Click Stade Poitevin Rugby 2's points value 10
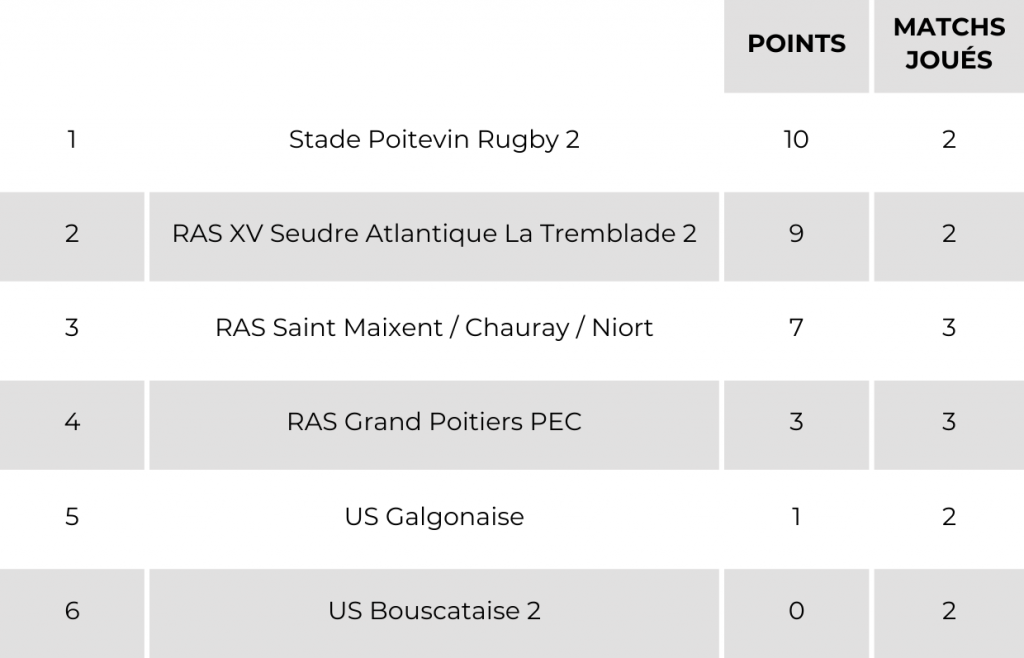 796,140
